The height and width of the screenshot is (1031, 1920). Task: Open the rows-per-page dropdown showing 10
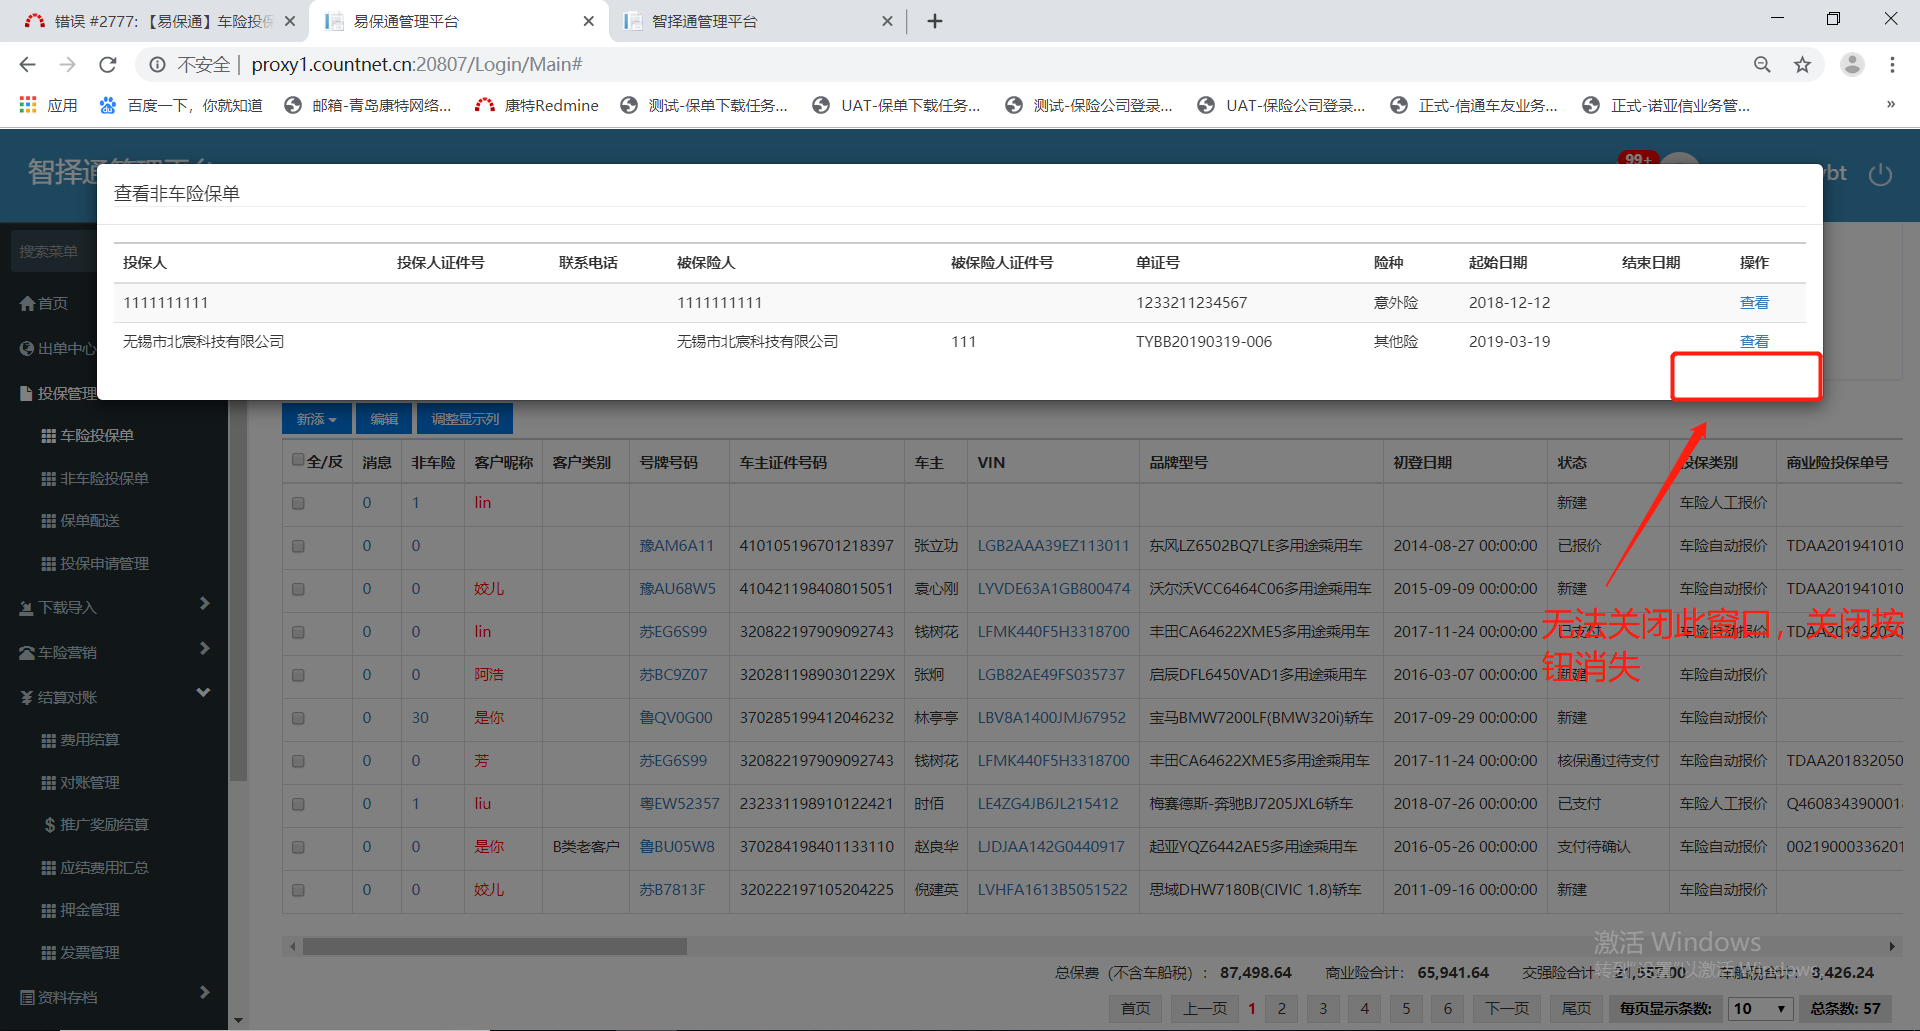click(x=1759, y=1008)
